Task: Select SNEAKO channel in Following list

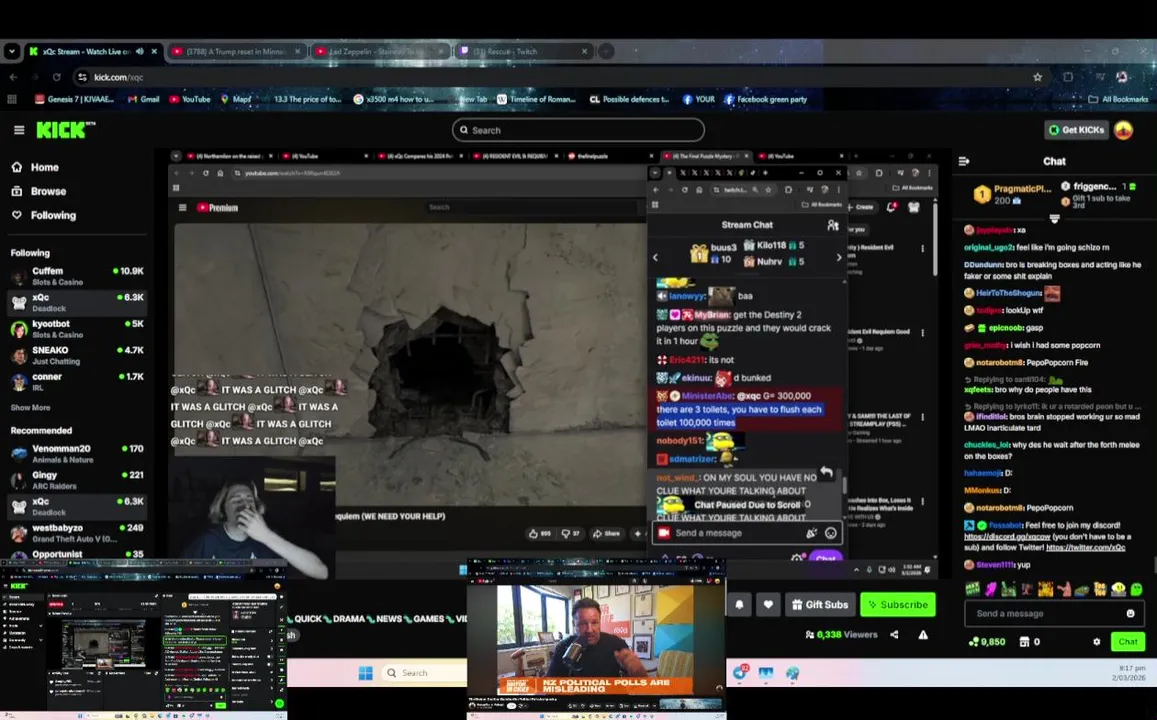Action: (77, 356)
